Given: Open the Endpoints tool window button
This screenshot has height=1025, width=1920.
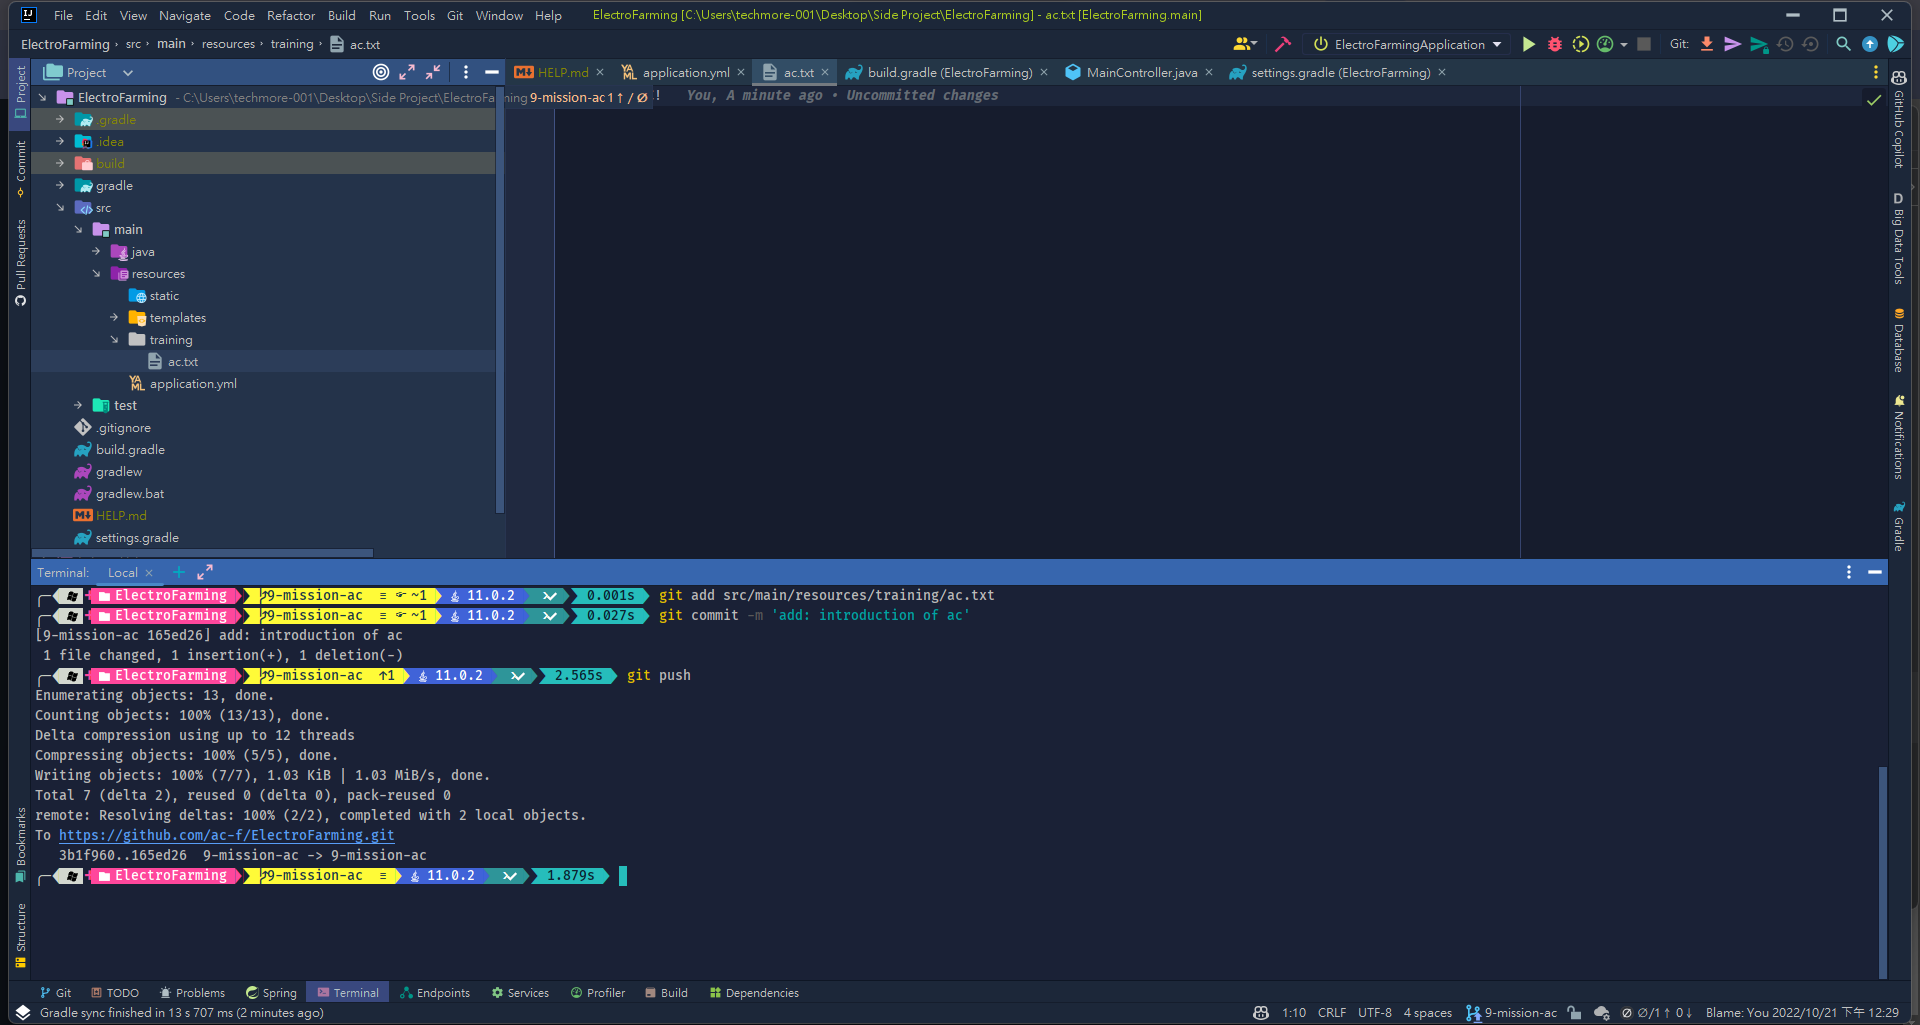Looking at the screenshot, I should (x=435, y=993).
